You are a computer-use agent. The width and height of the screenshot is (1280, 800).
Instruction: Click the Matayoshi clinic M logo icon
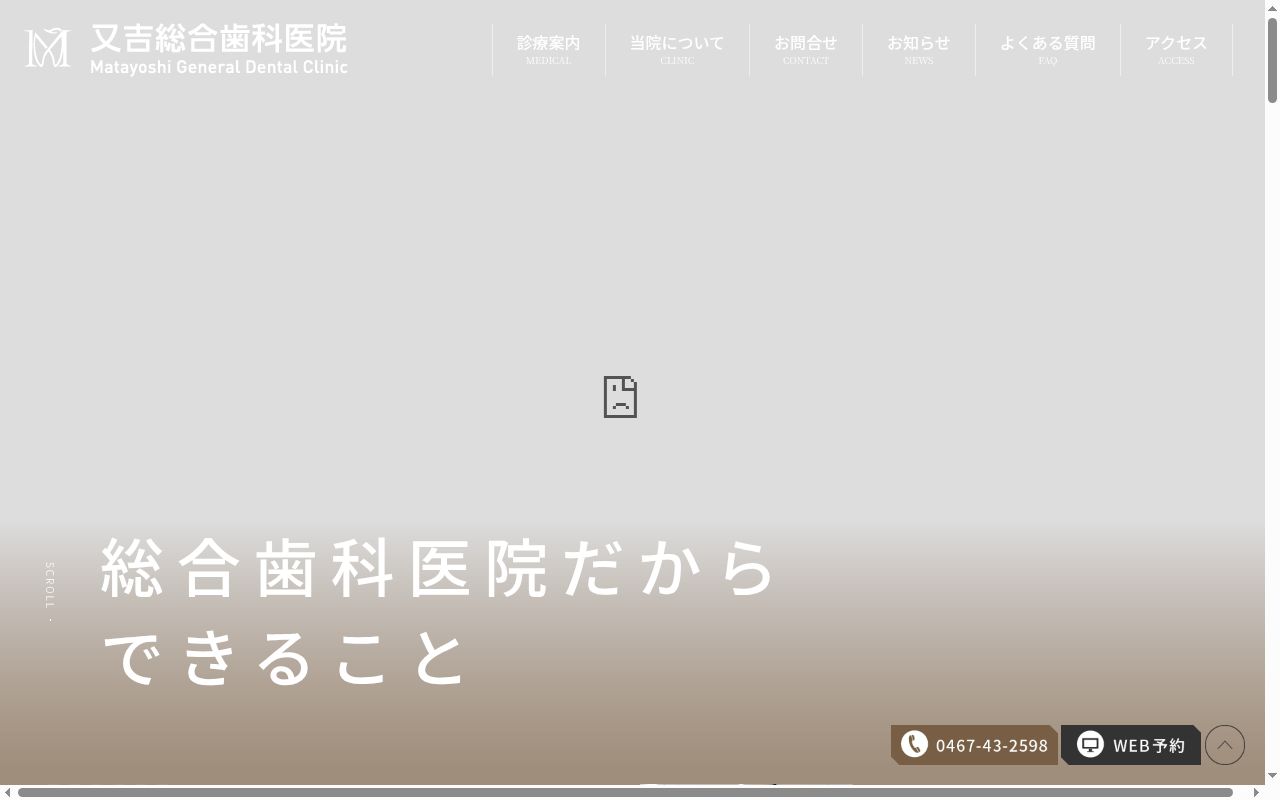click(x=47, y=48)
